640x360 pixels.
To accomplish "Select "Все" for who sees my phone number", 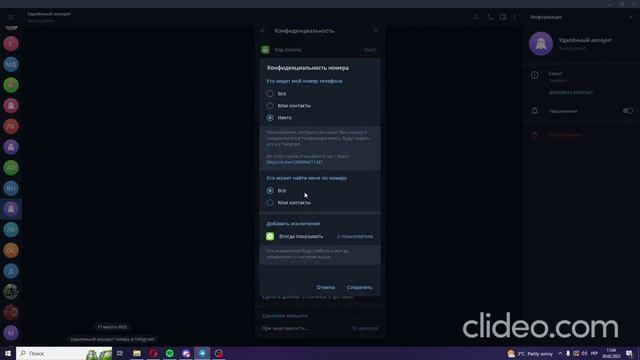I will (276, 93).
